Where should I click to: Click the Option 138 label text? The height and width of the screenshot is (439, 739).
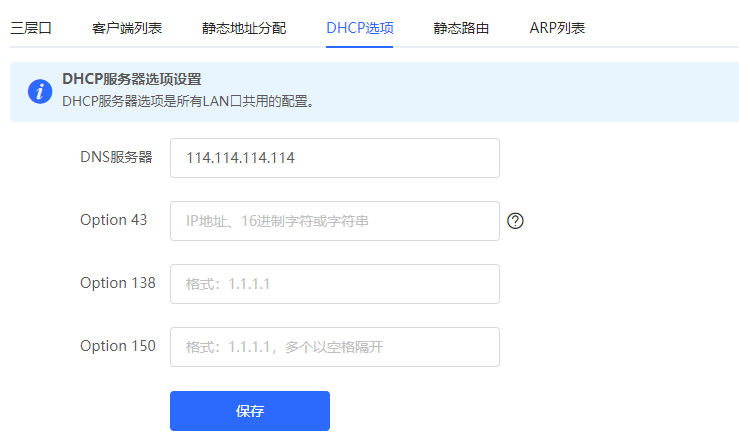117,283
